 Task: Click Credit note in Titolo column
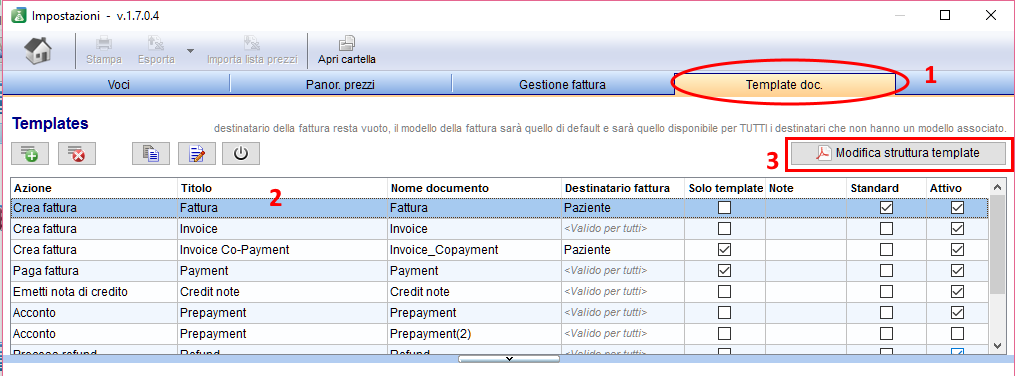pos(210,292)
